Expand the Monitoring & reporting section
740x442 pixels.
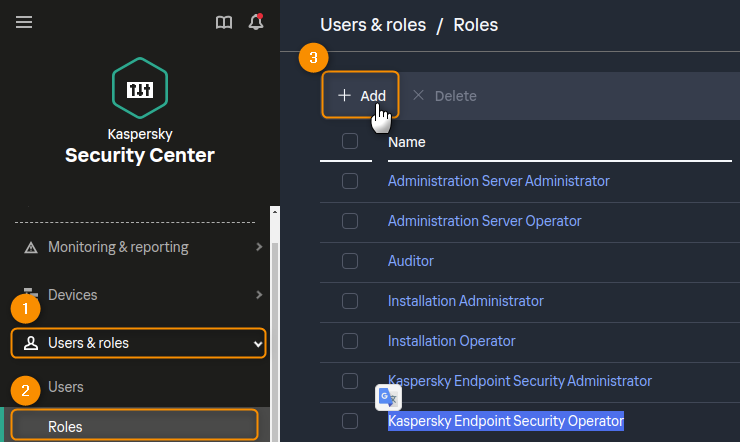259,247
